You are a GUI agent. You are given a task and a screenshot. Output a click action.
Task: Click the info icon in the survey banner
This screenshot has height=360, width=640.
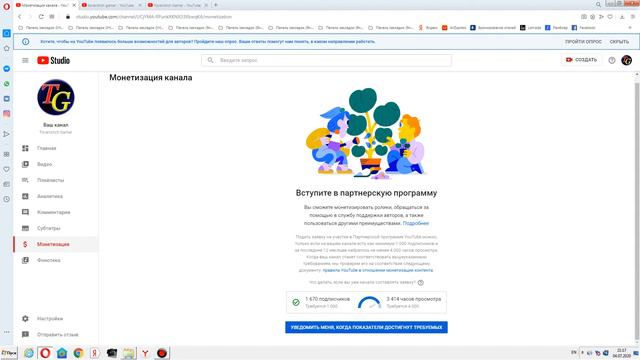[x=26, y=42]
